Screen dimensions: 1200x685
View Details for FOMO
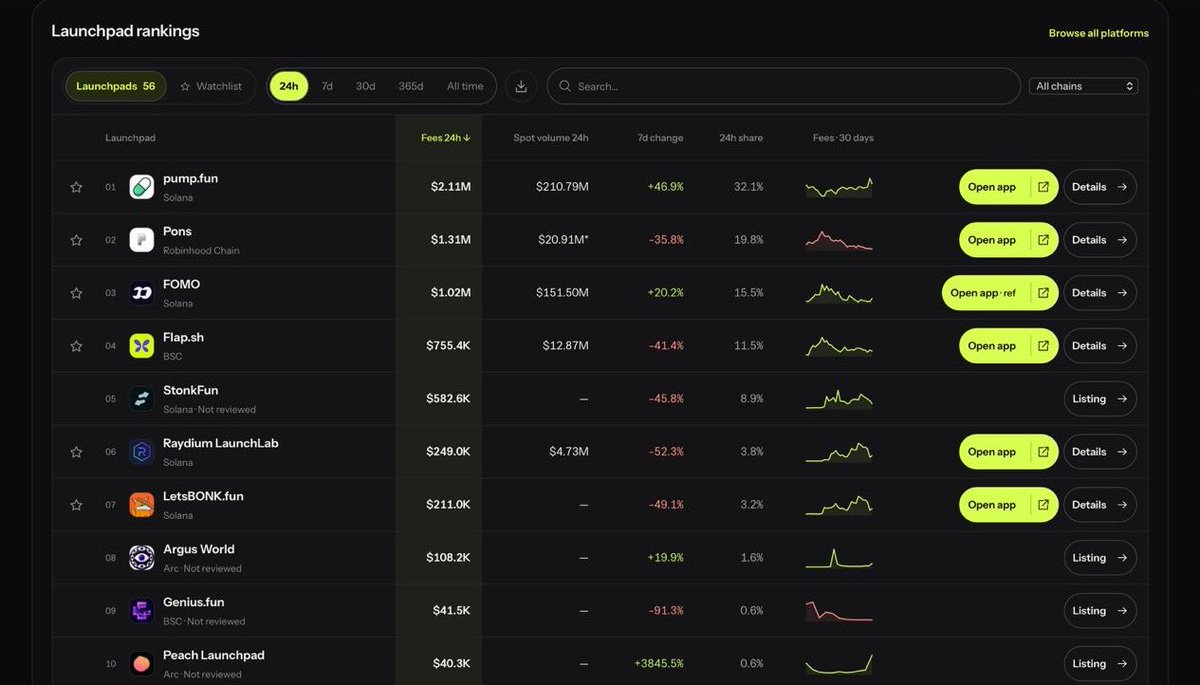tap(1100, 293)
